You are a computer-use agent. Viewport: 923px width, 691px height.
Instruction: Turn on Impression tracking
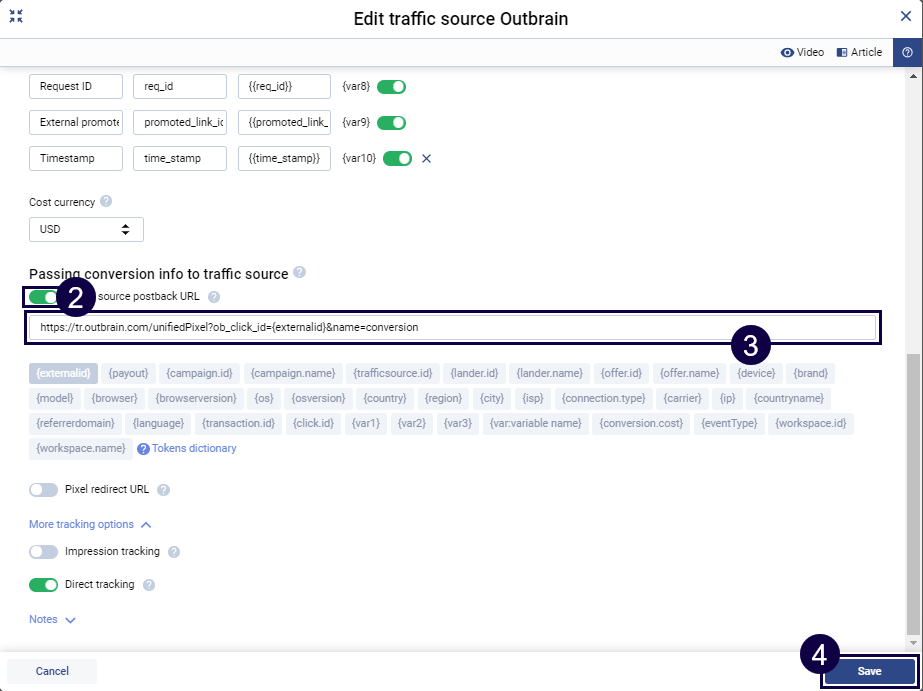44,552
